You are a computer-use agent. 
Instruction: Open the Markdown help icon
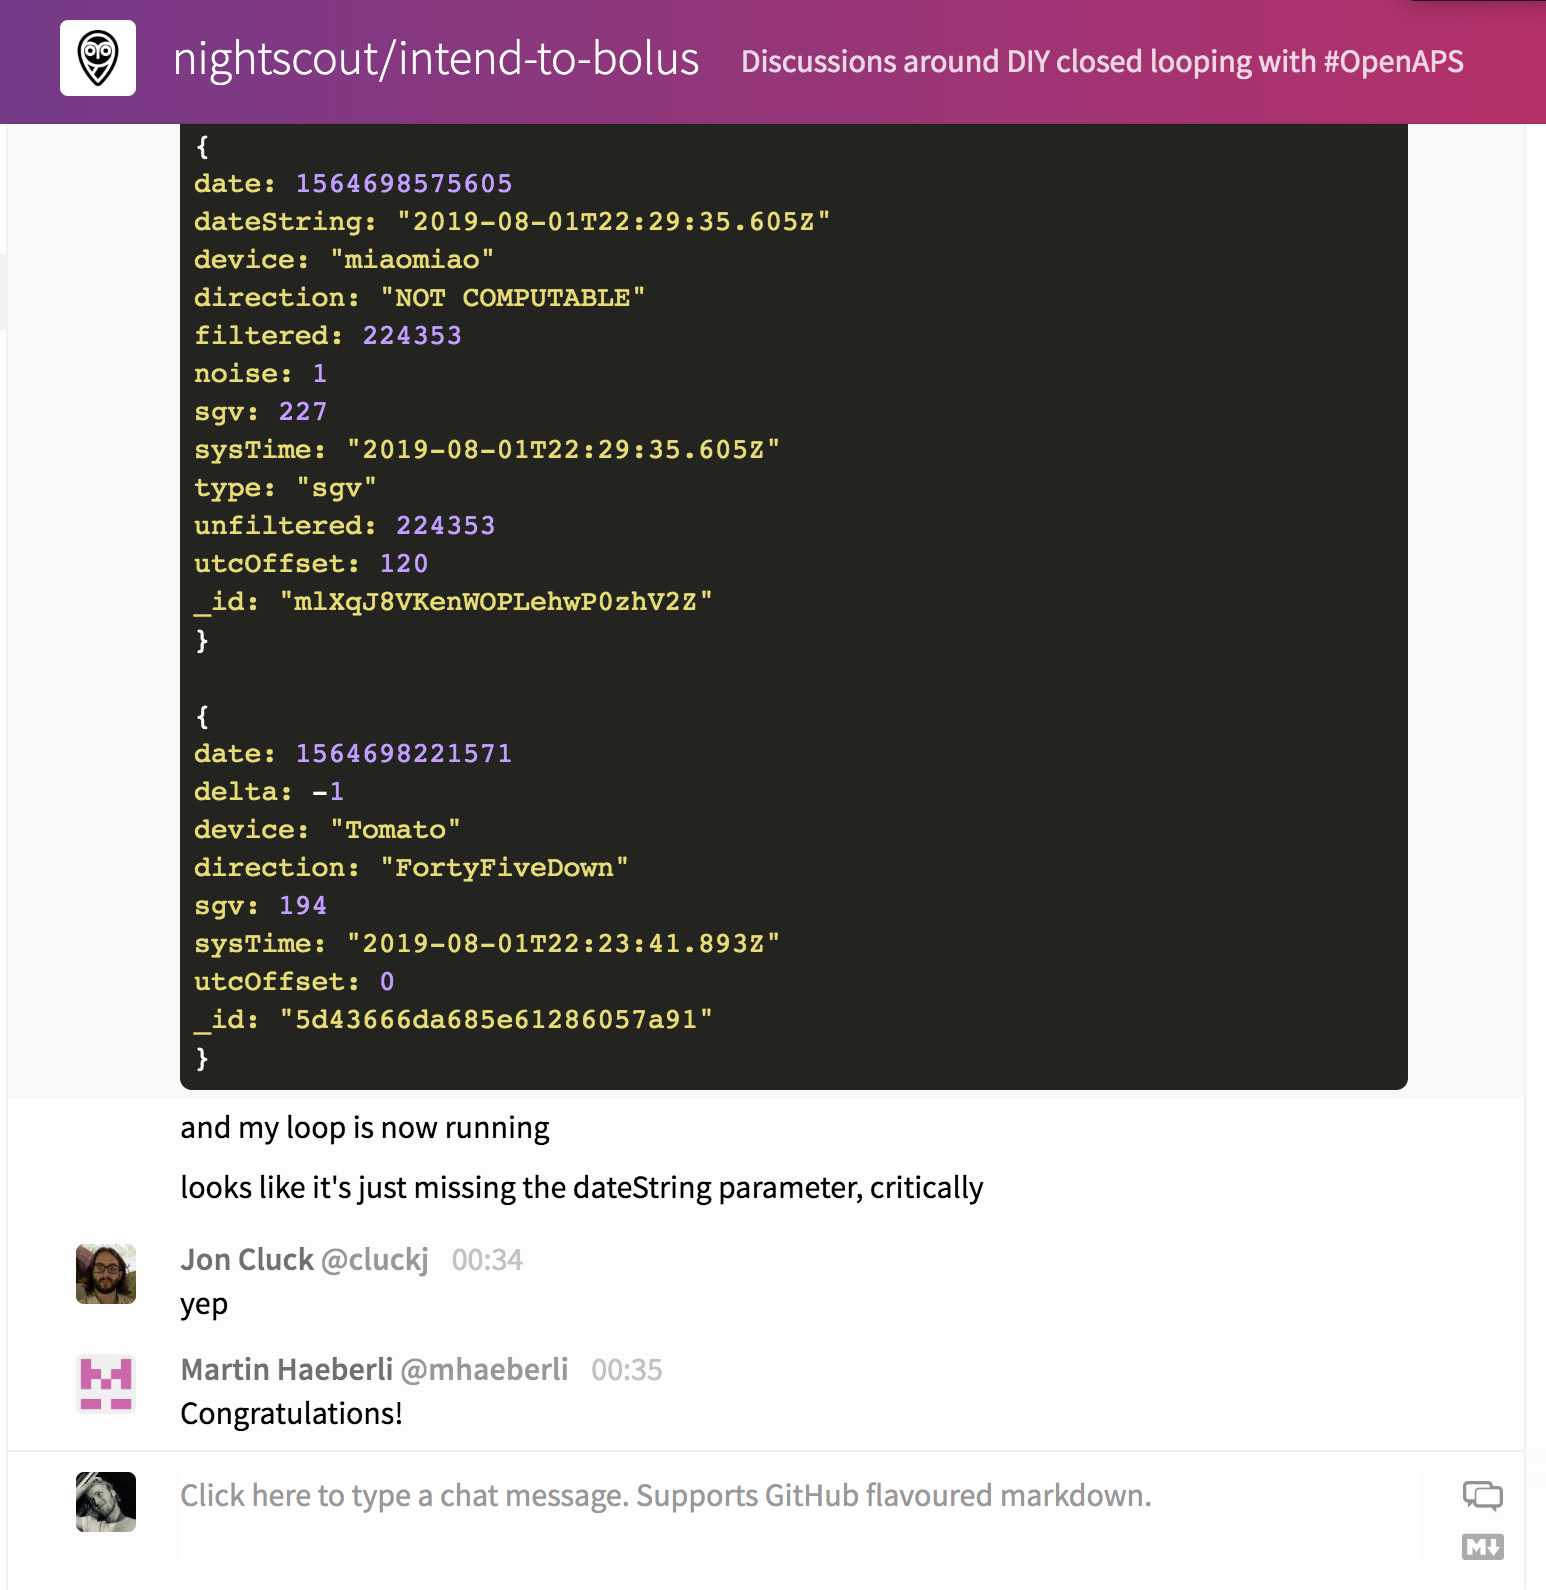coord(1483,1547)
